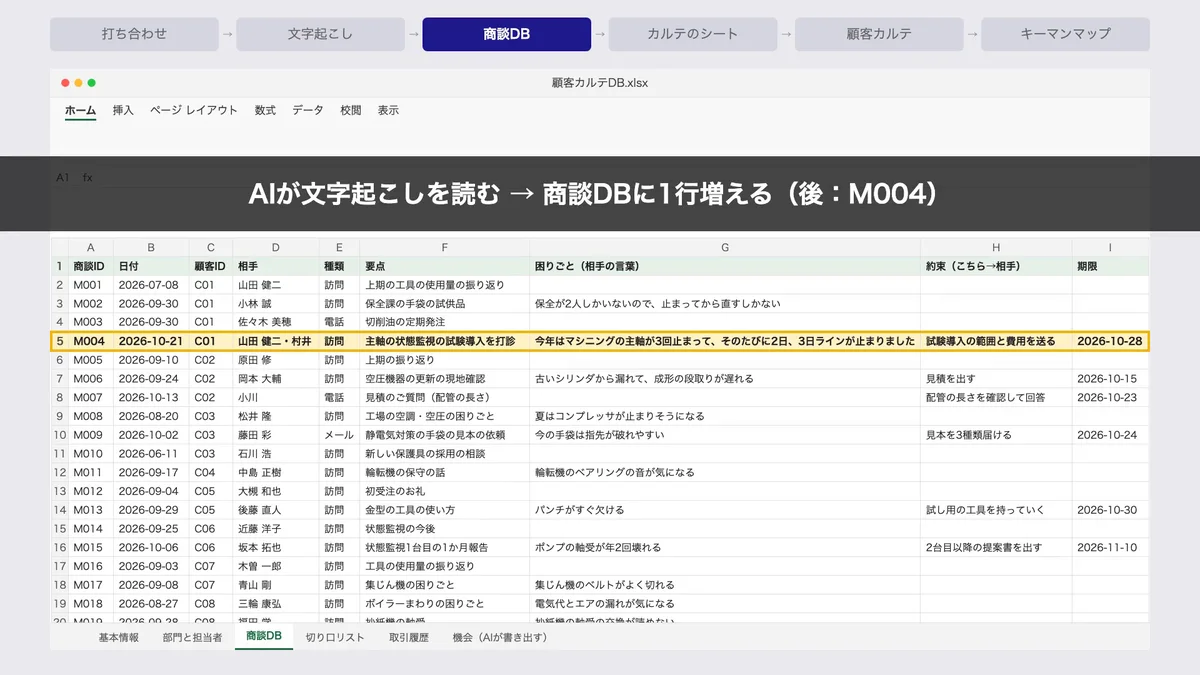Select the 打ち合わせ step button

pos(134,34)
